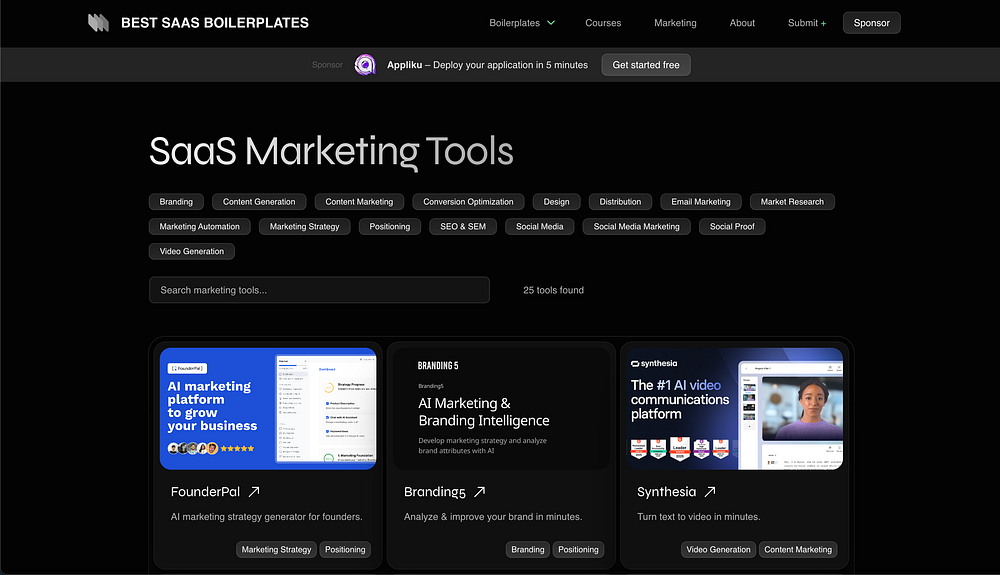Focus the Search marketing tools field

coord(320,290)
